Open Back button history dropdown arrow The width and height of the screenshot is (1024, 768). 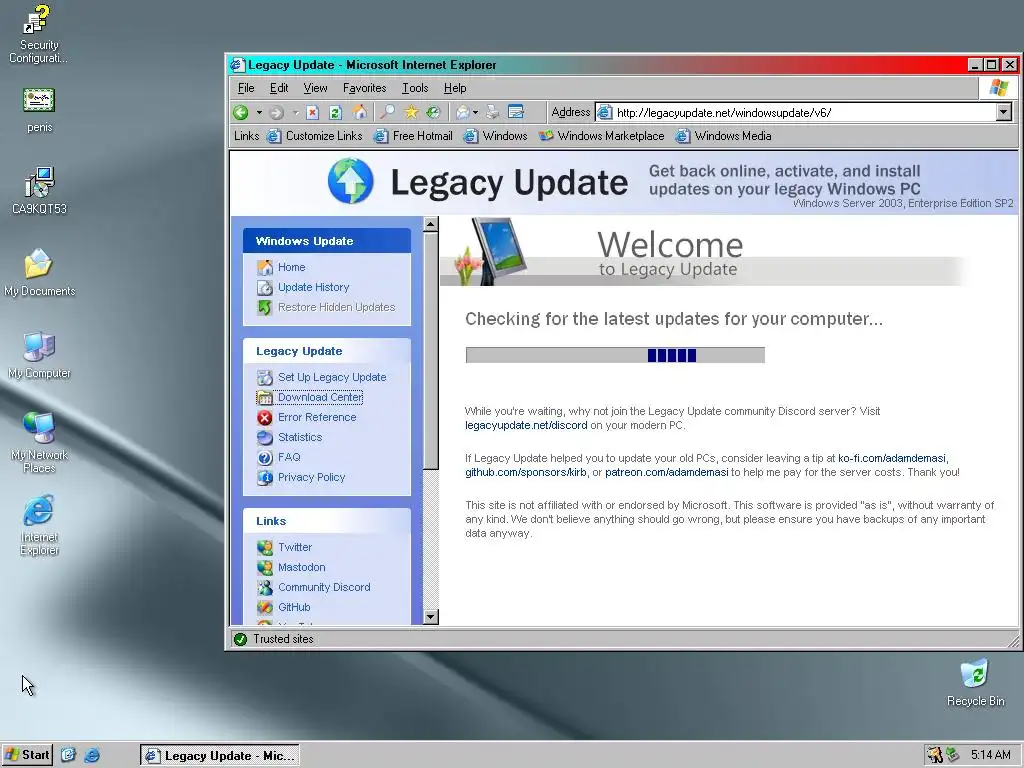pos(259,112)
